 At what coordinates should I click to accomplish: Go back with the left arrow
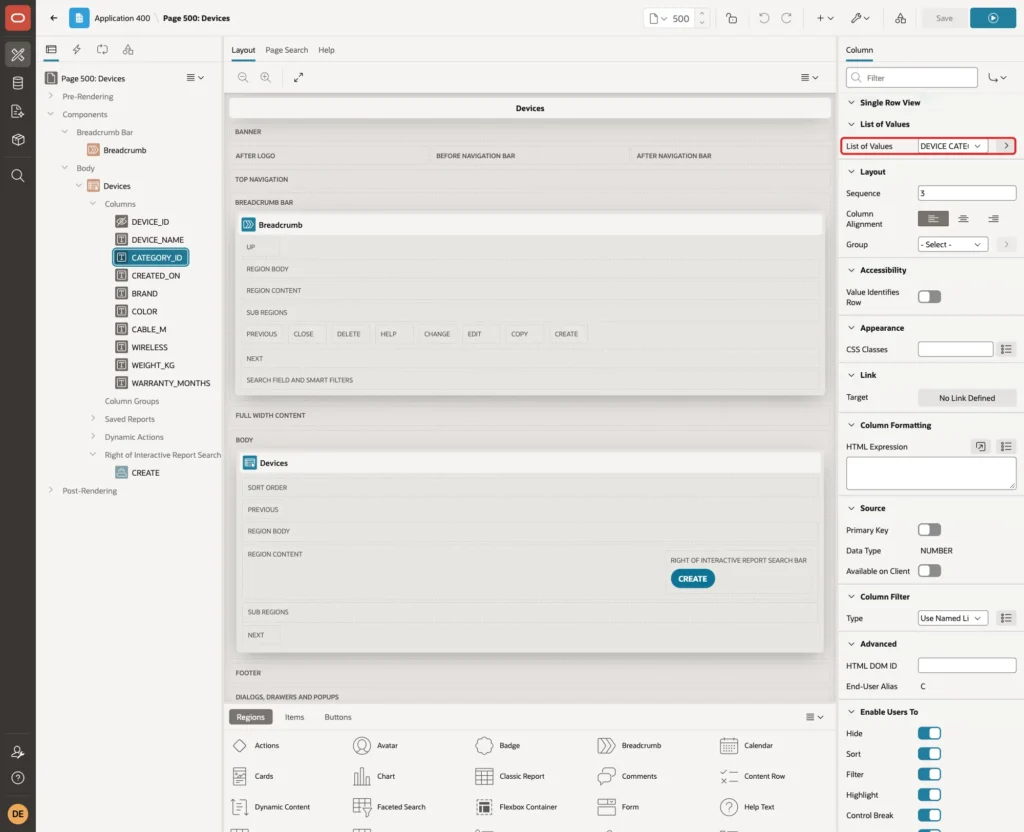click(x=54, y=18)
